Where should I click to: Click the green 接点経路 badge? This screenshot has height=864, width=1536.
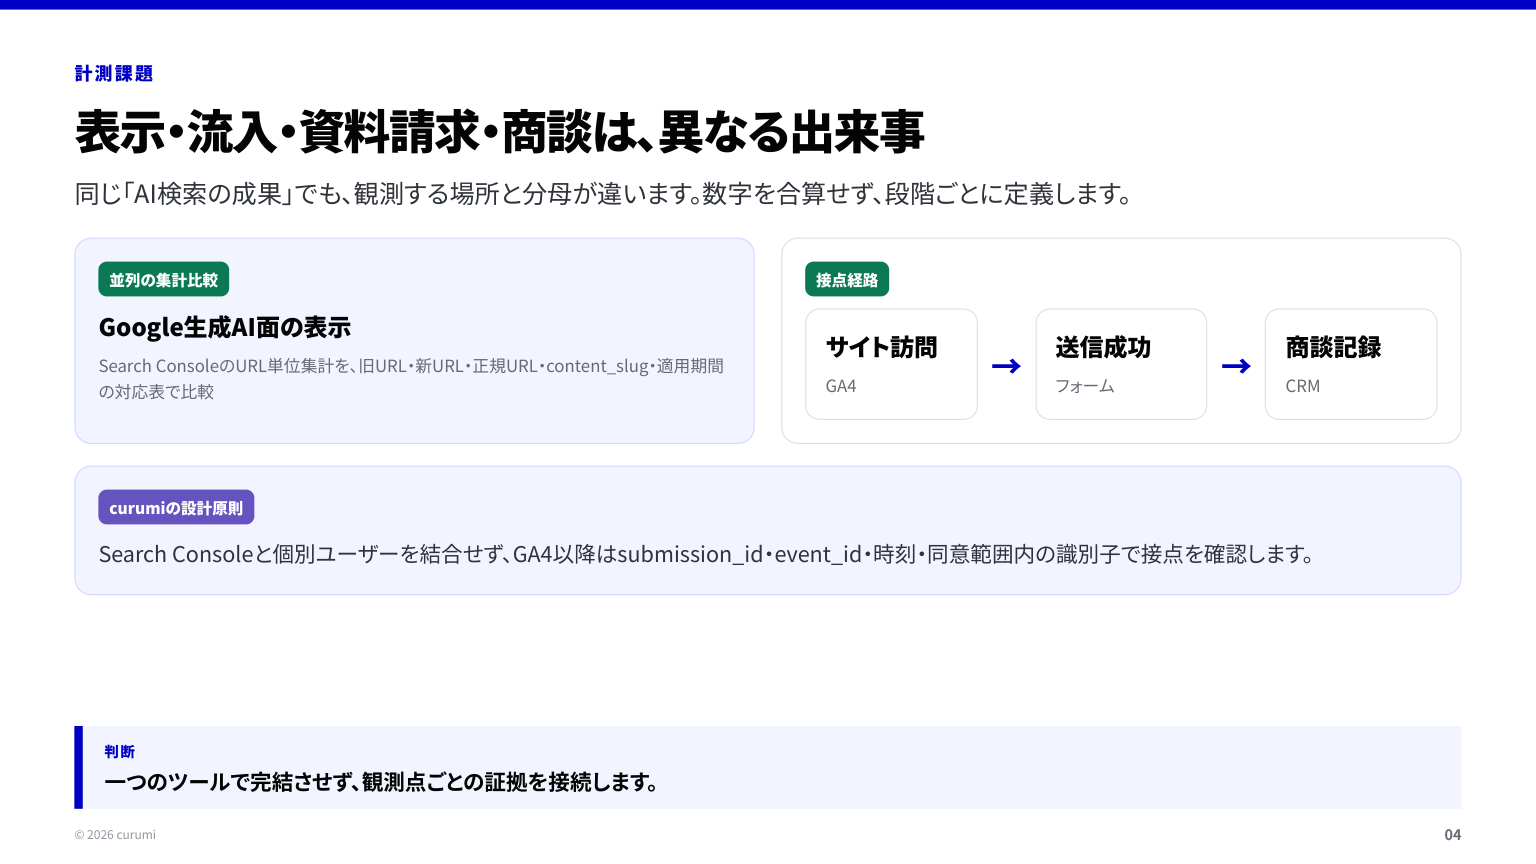(x=847, y=280)
